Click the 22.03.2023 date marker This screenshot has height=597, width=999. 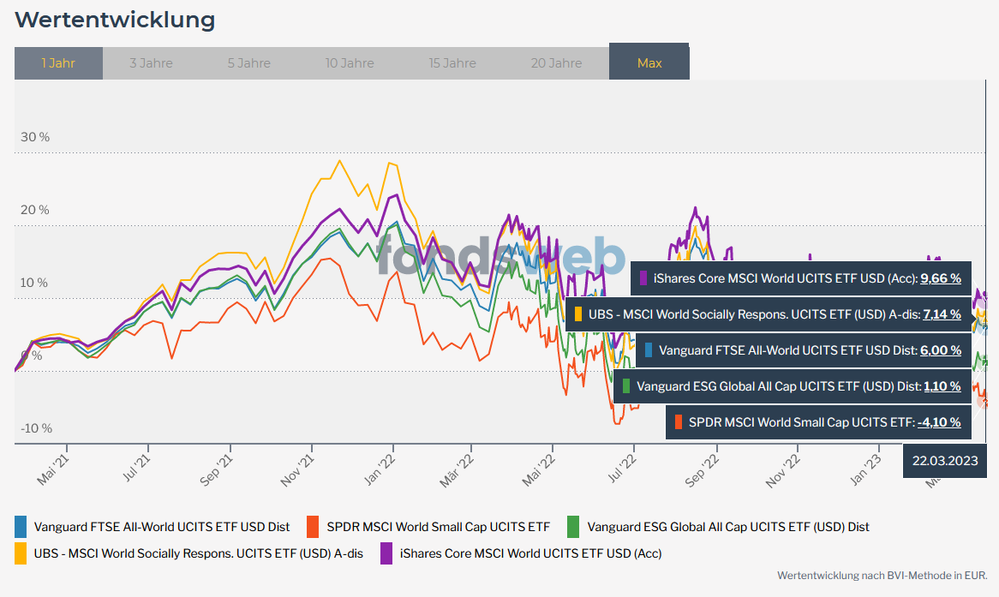[946, 462]
